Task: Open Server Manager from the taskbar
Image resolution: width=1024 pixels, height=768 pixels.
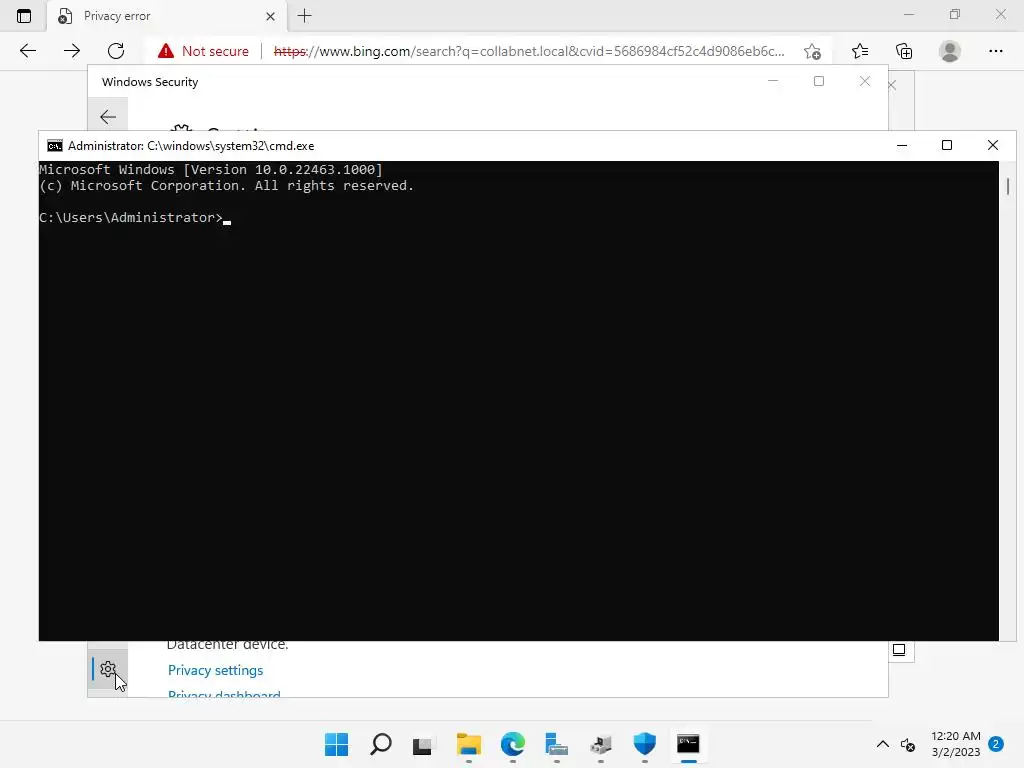Action: [x=556, y=744]
